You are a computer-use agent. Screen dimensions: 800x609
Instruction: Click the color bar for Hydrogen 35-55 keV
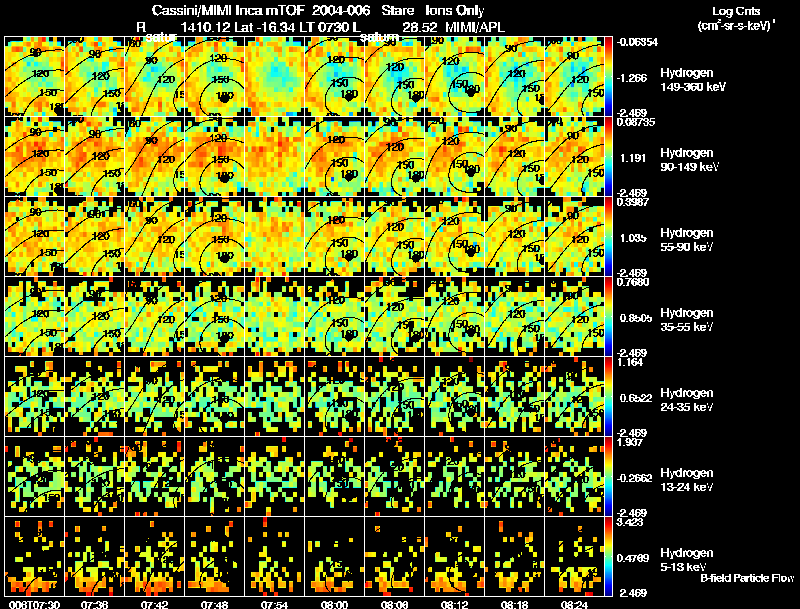click(x=608, y=316)
